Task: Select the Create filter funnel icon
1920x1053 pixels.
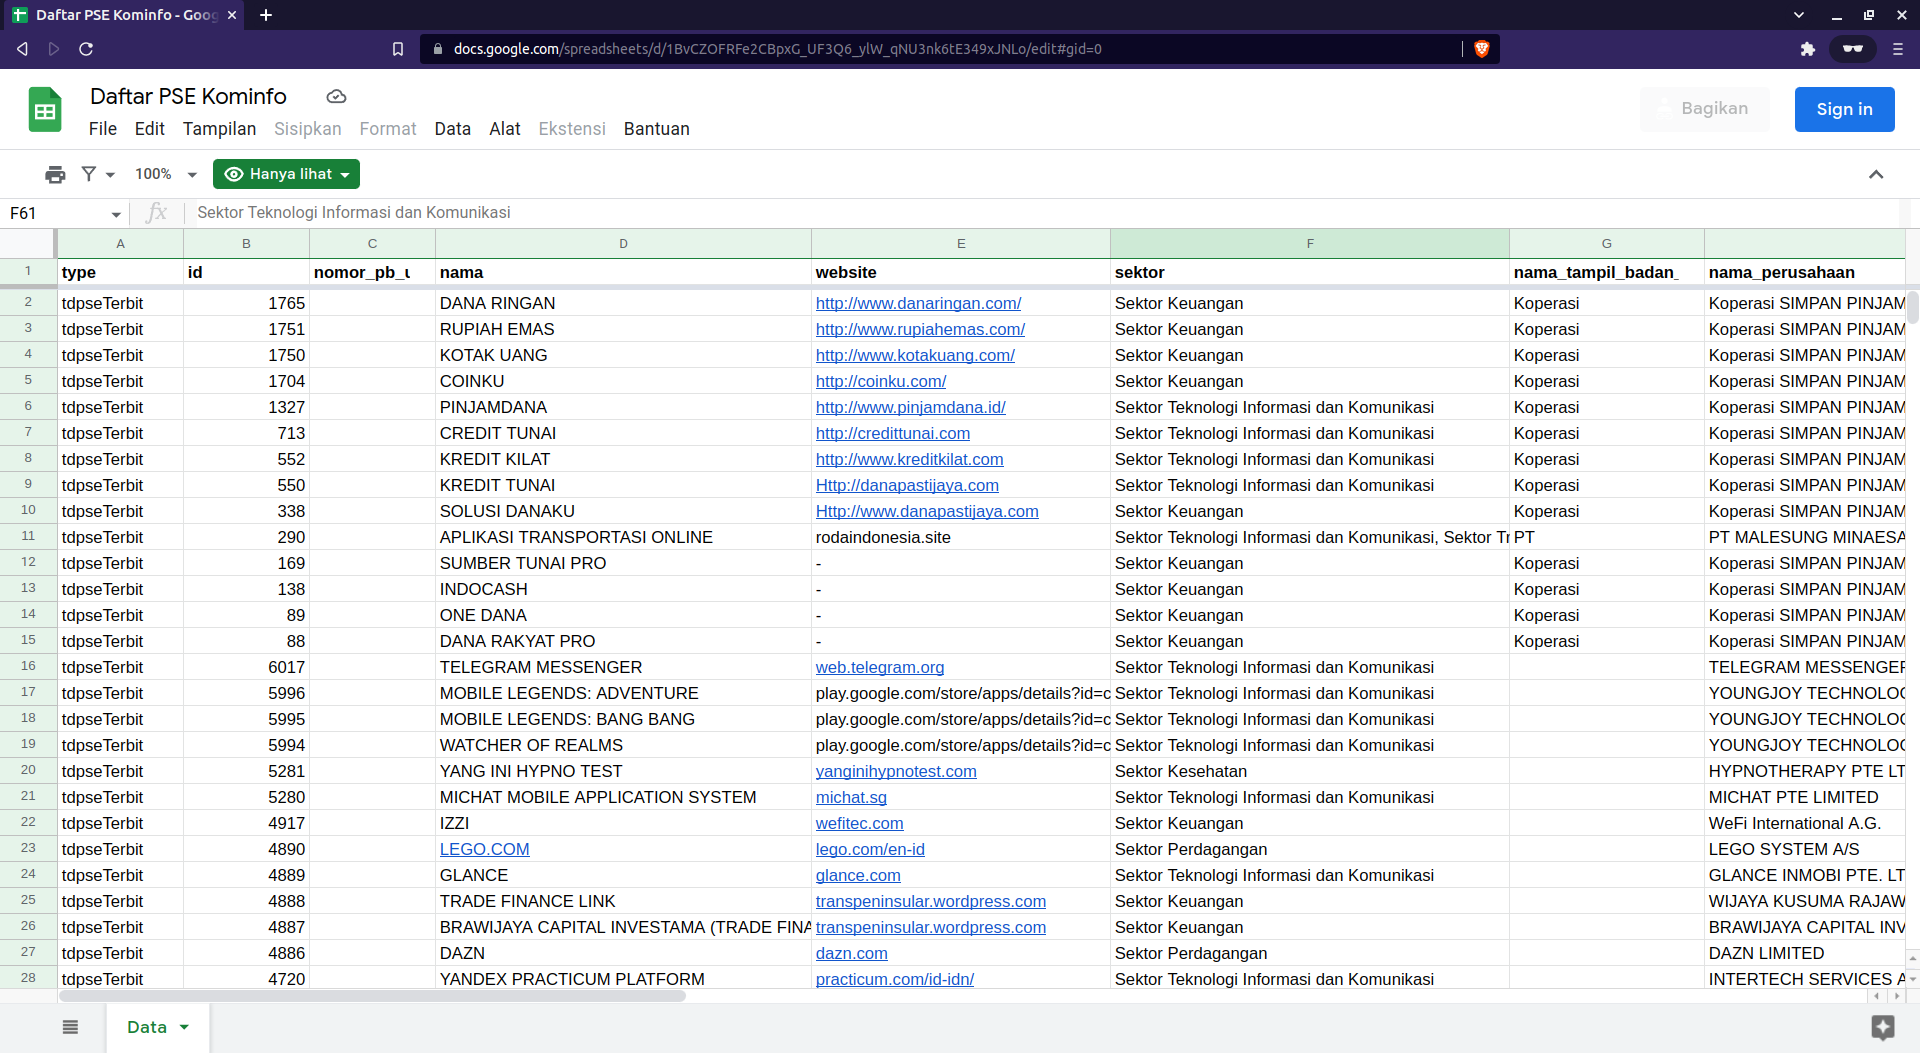Action: pyautogui.click(x=89, y=173)
